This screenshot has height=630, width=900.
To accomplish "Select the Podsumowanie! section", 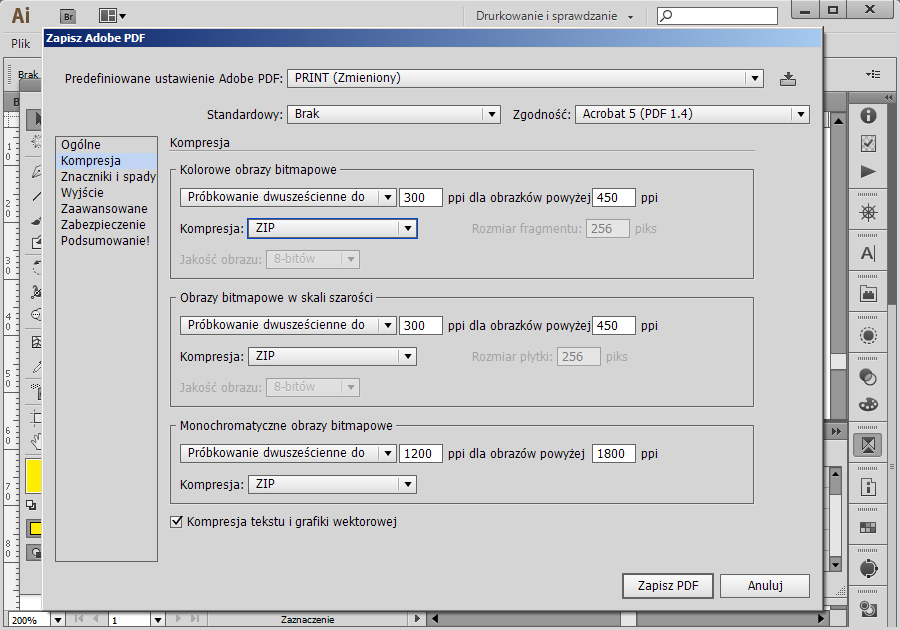I will click(106, 241).
